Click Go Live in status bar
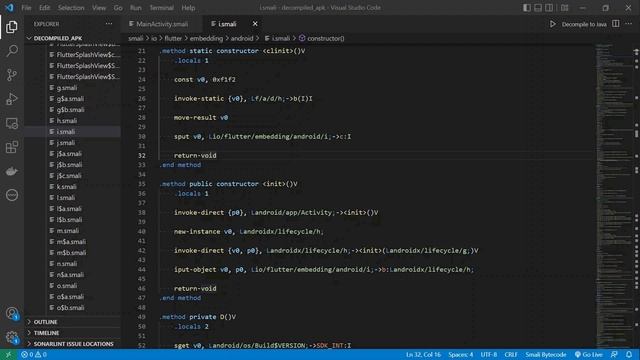The width and height of the screenshot is (640, 360). tap(588, 355)
